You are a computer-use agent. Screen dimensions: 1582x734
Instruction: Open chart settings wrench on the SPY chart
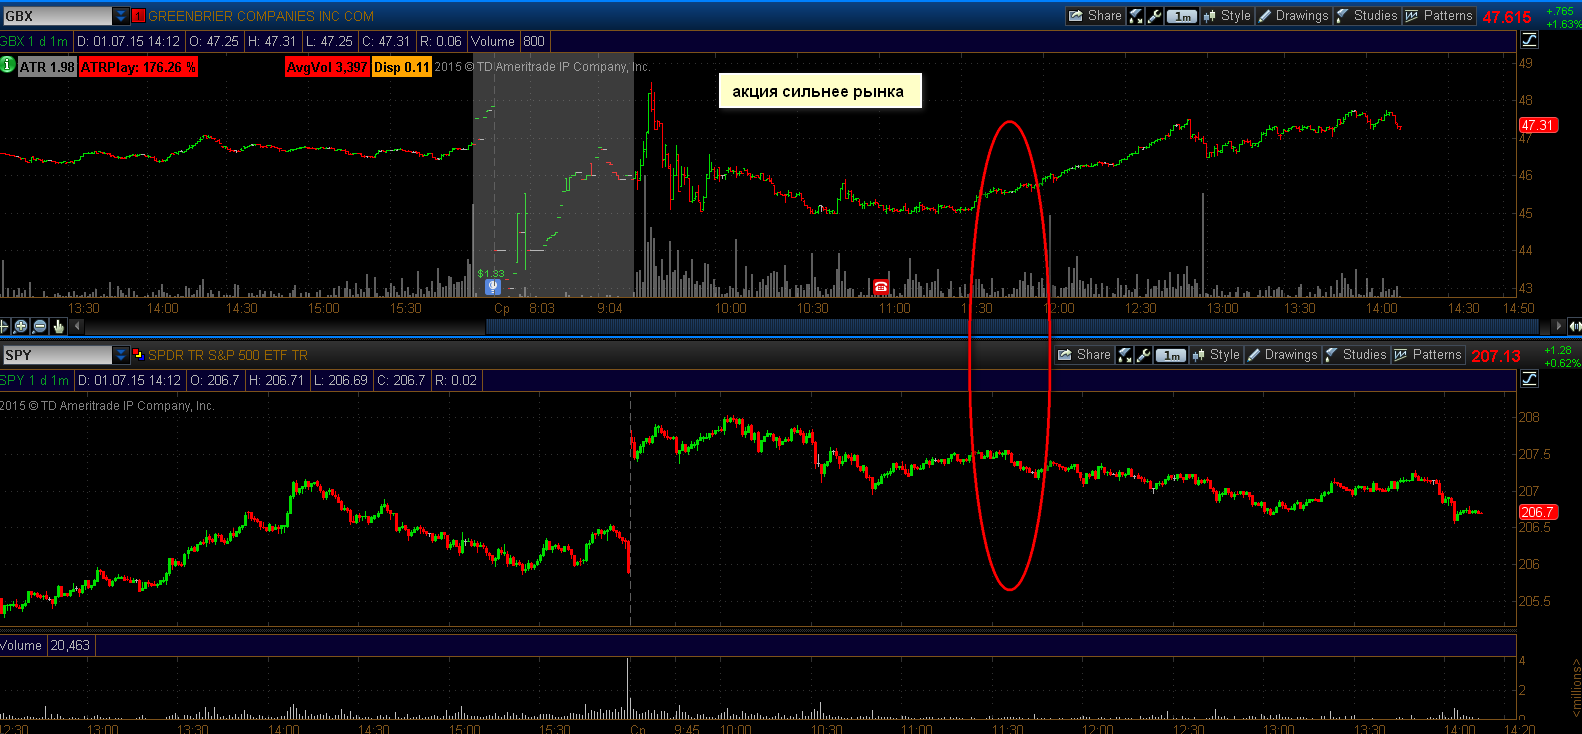click(1143, 355)
